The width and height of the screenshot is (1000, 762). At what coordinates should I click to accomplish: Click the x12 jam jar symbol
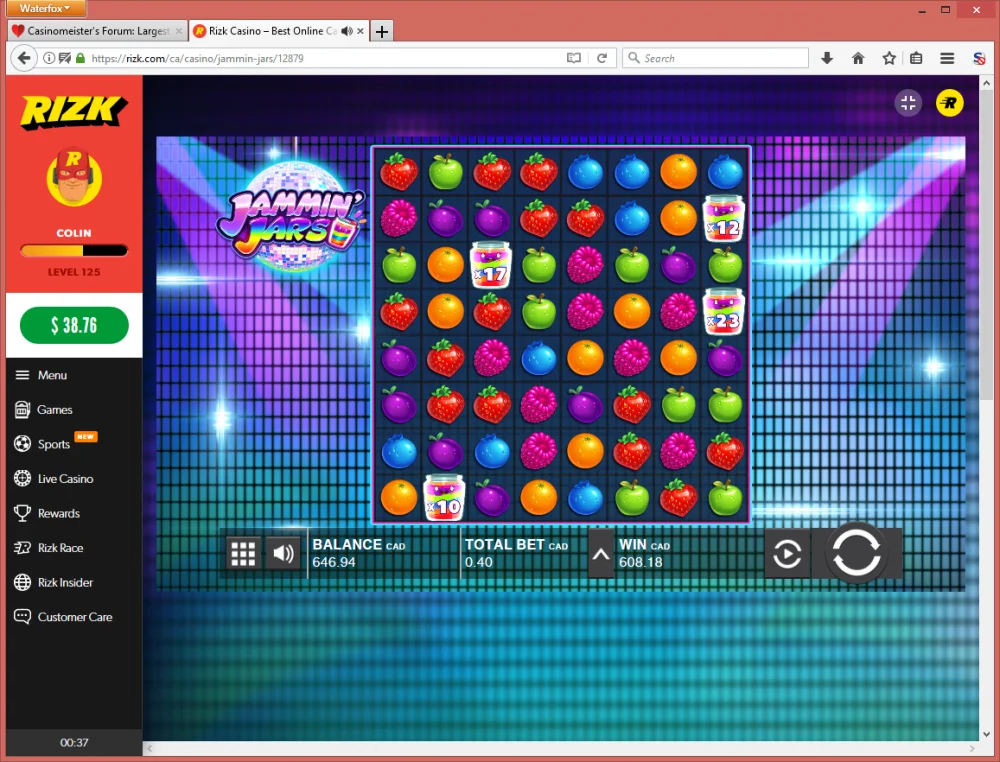pos(724,218)
